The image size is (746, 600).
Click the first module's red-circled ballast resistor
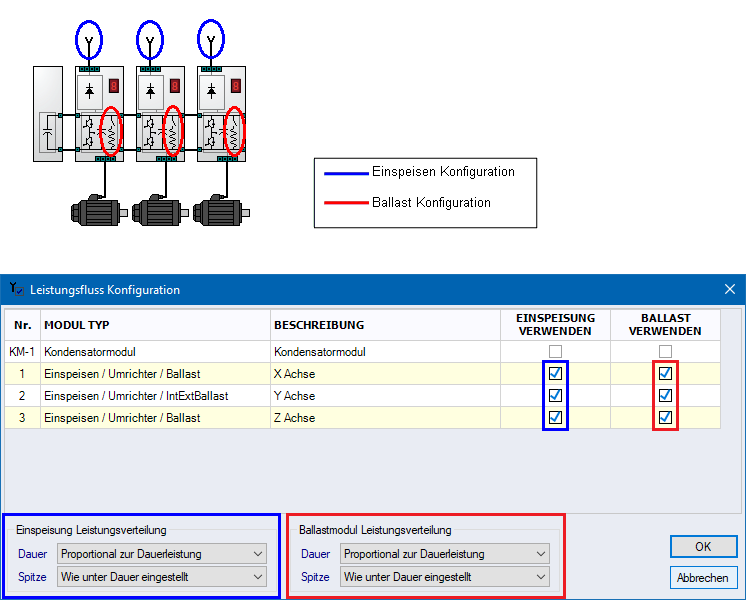[x=113, y=131]
